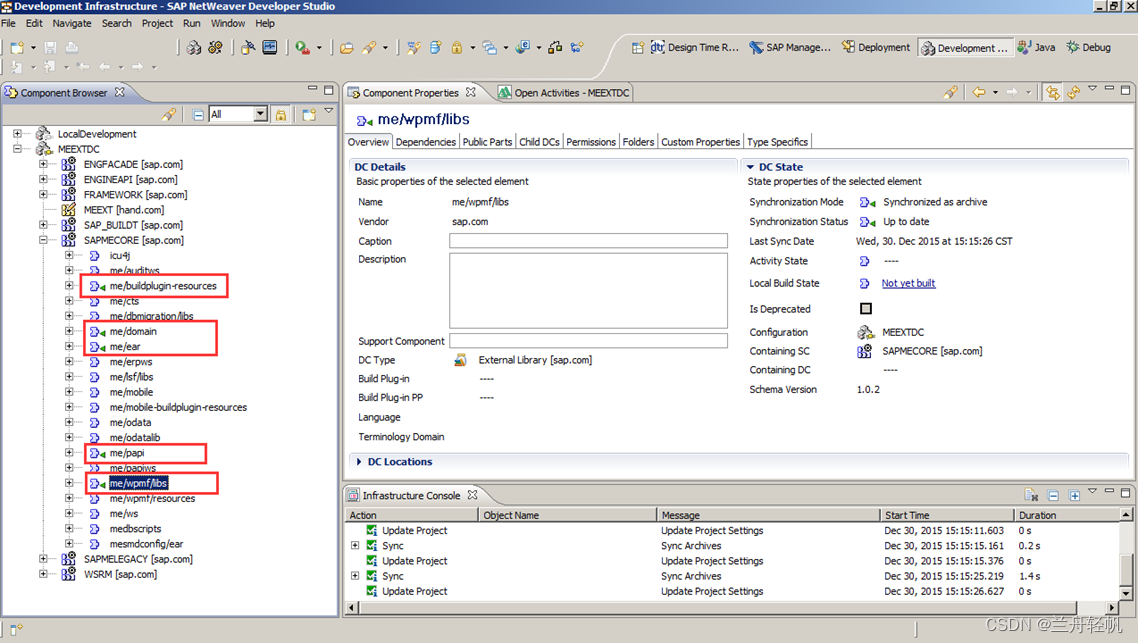
Task: Switch to SAP Management perspective
Action: point(790,48)
